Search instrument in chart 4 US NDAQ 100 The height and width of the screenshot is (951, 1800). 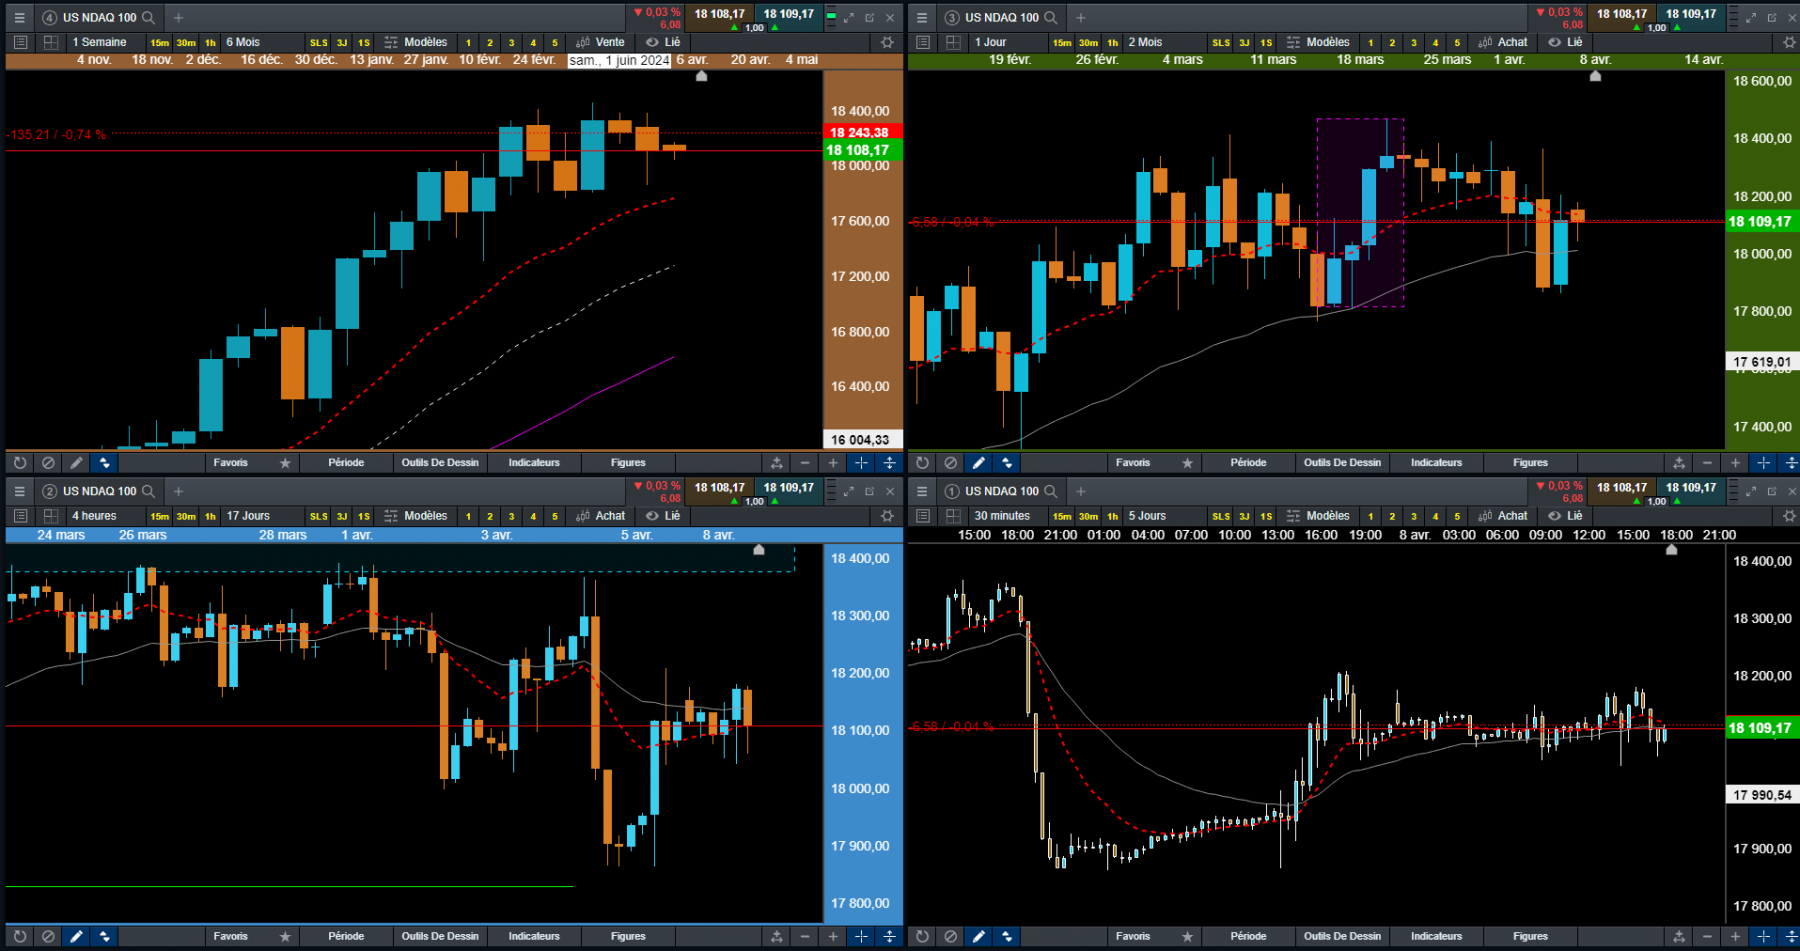point(149,17)
